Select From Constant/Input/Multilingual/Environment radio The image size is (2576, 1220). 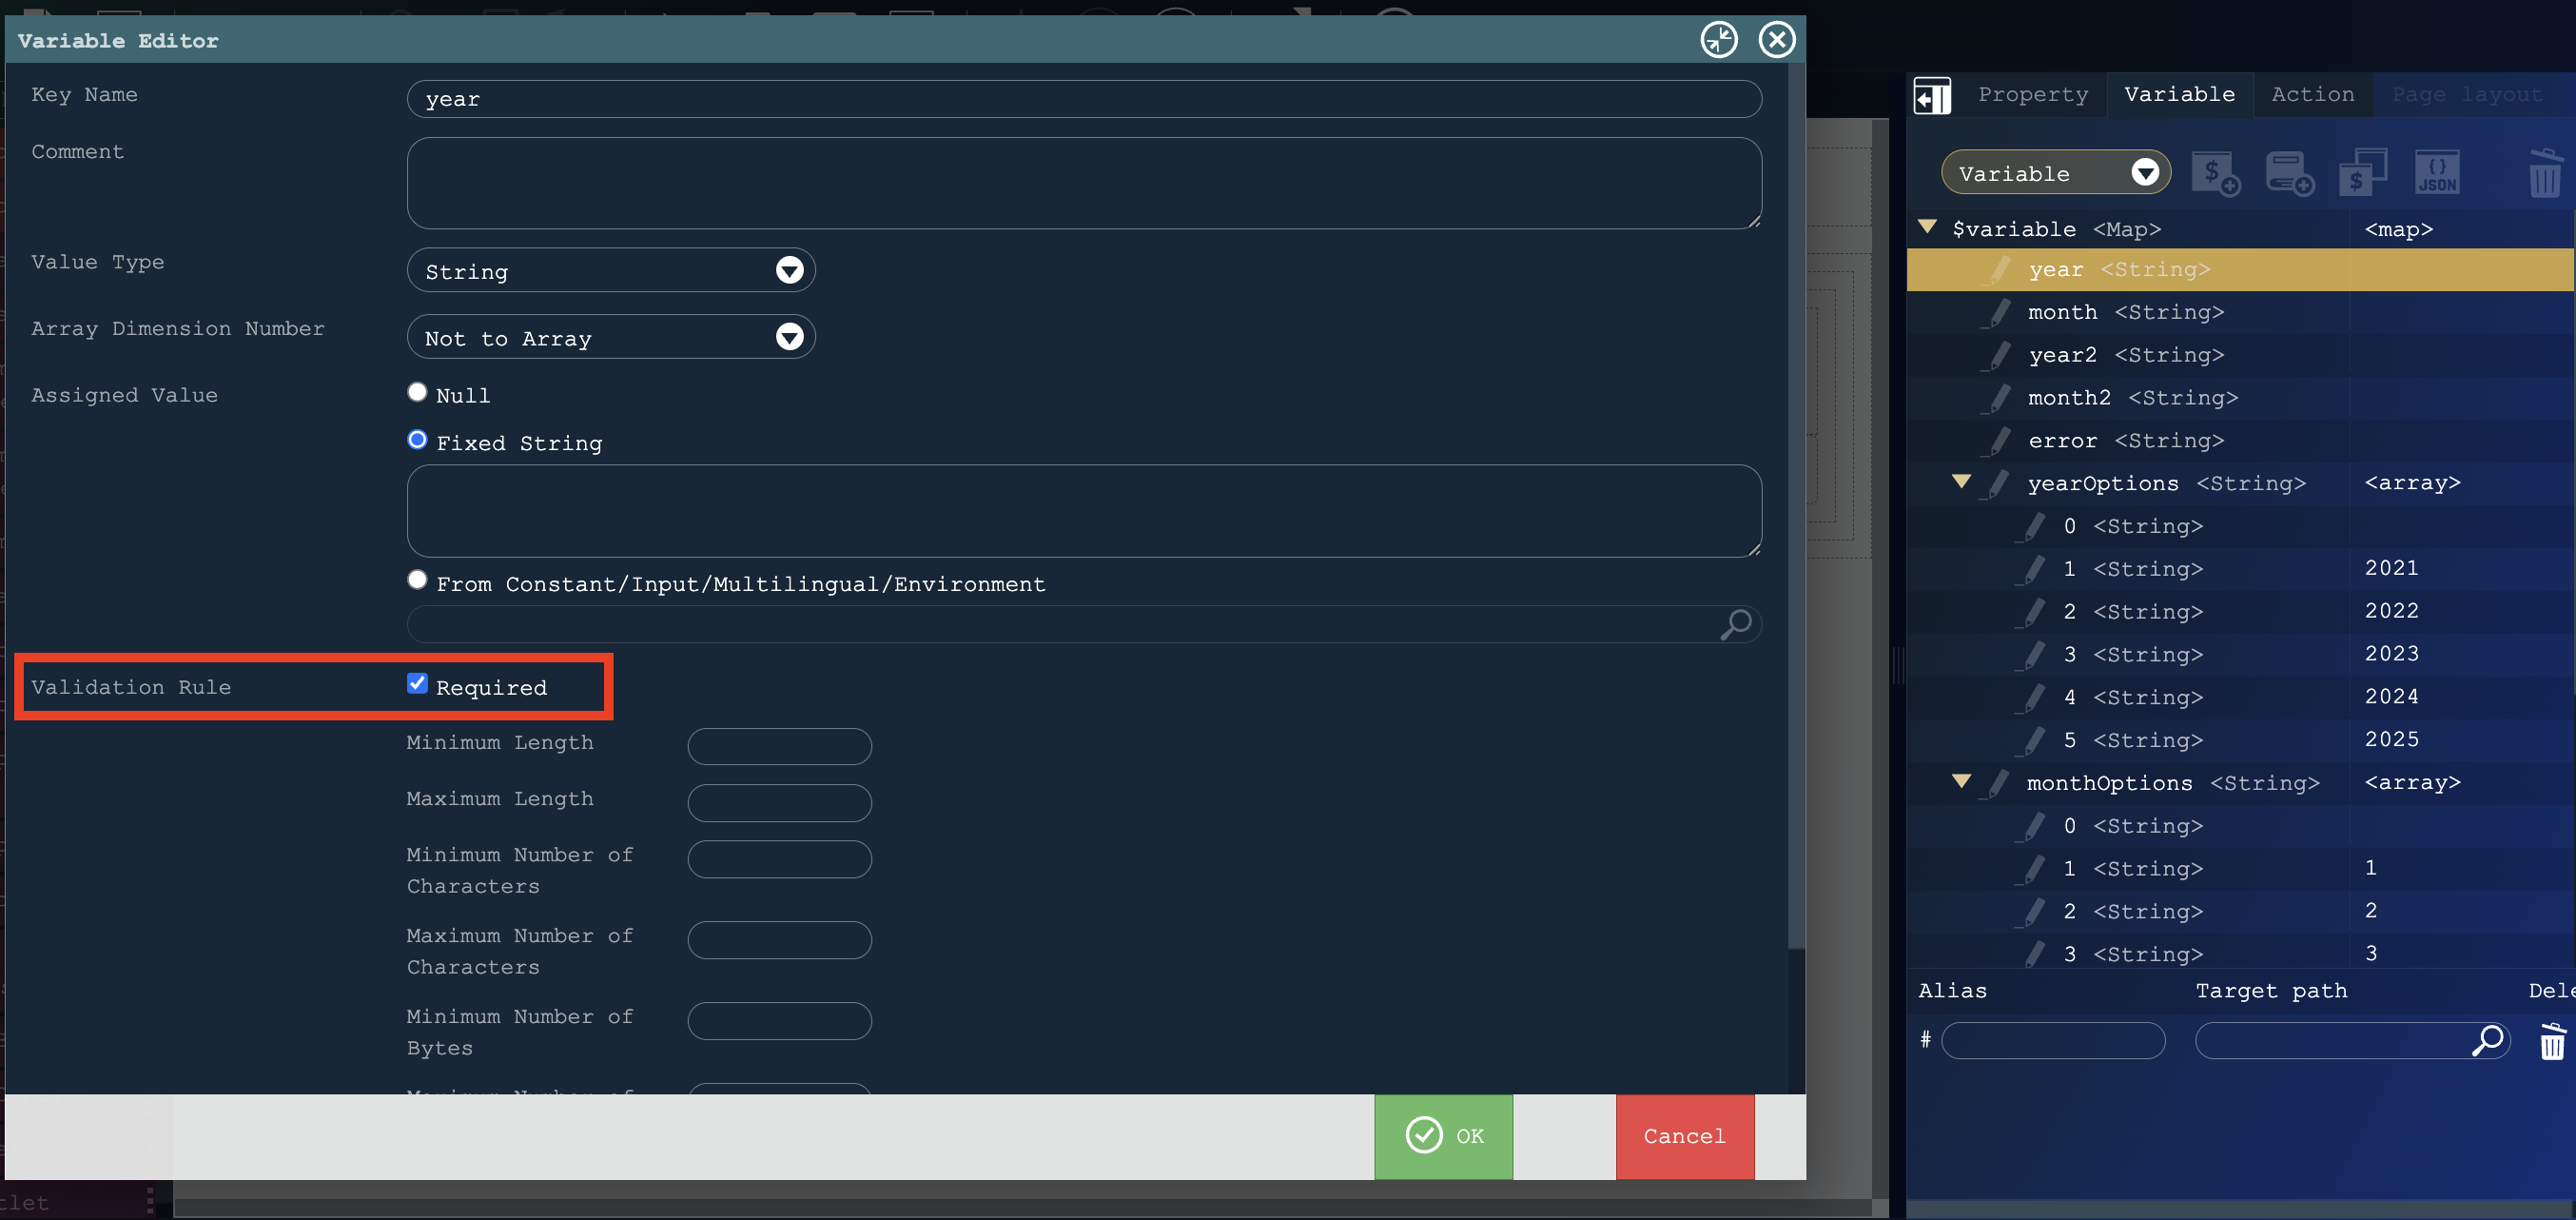[x=417, y=580]
